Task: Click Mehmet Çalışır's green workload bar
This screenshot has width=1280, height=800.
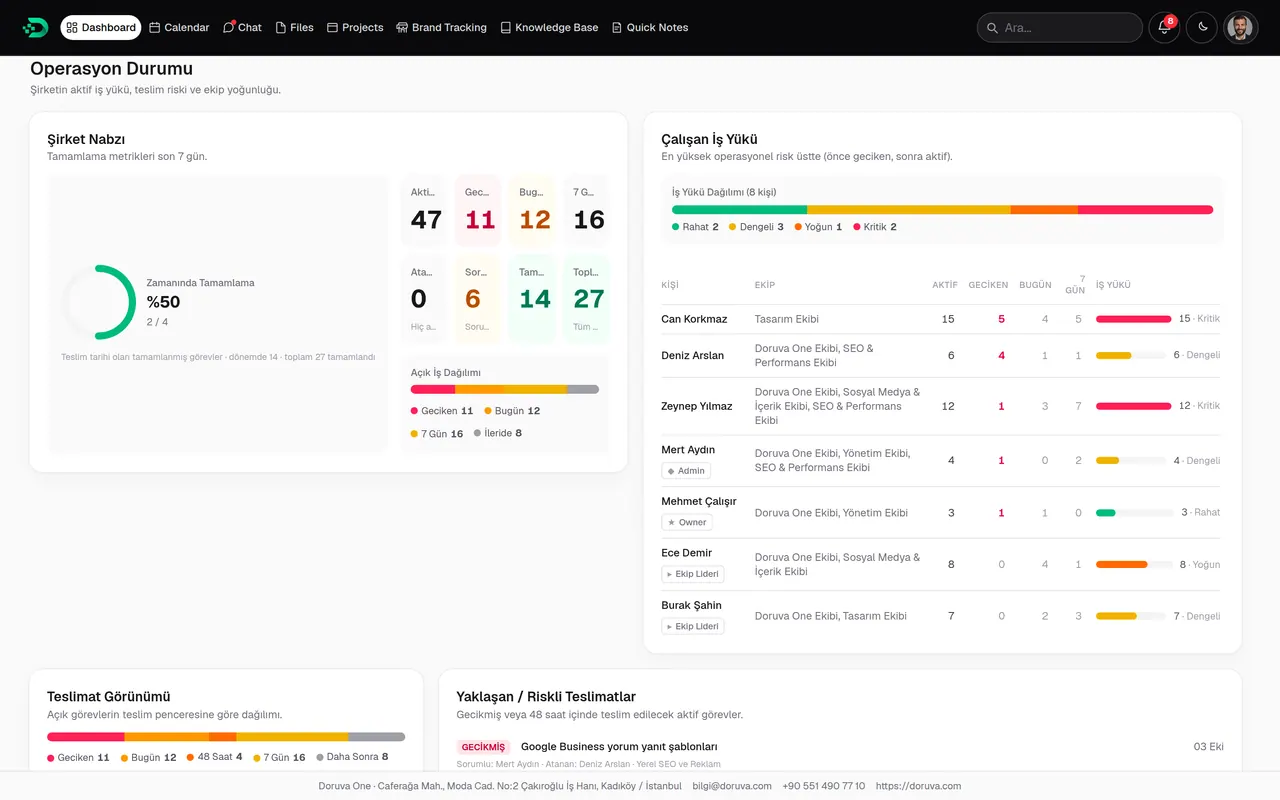Action: [x=1106, y=513]
